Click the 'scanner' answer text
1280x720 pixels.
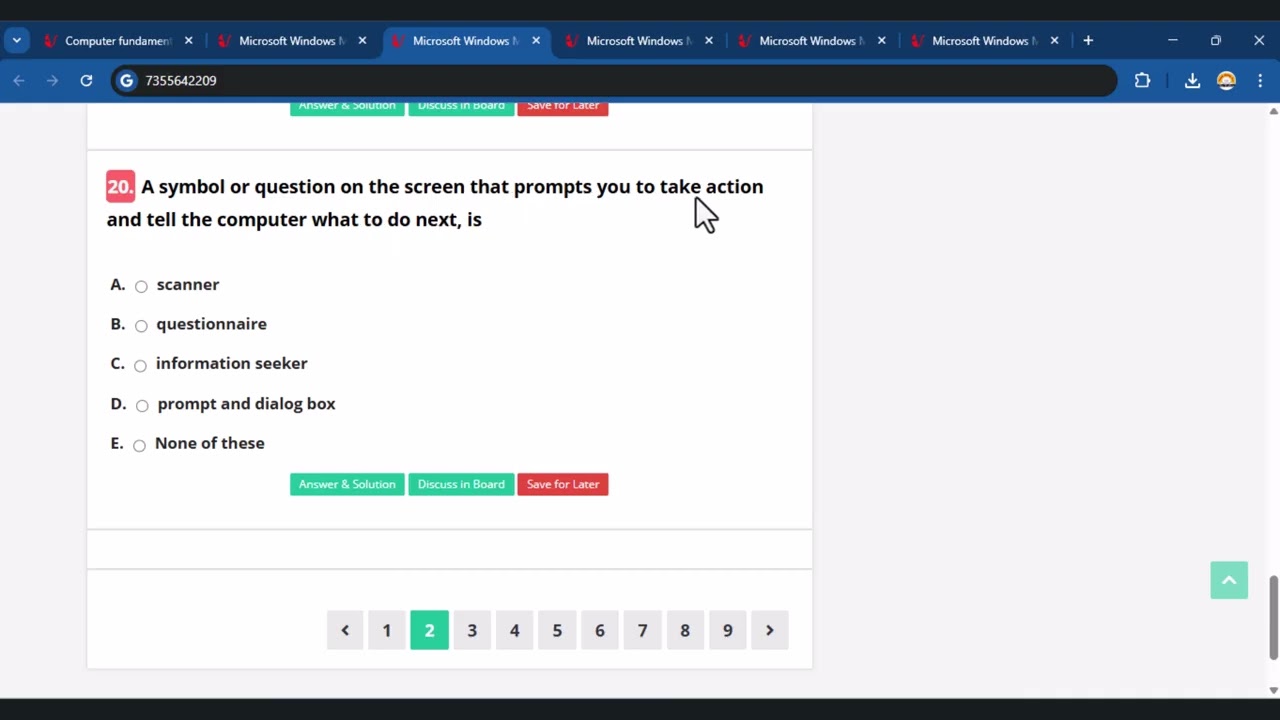click(188, 285)
